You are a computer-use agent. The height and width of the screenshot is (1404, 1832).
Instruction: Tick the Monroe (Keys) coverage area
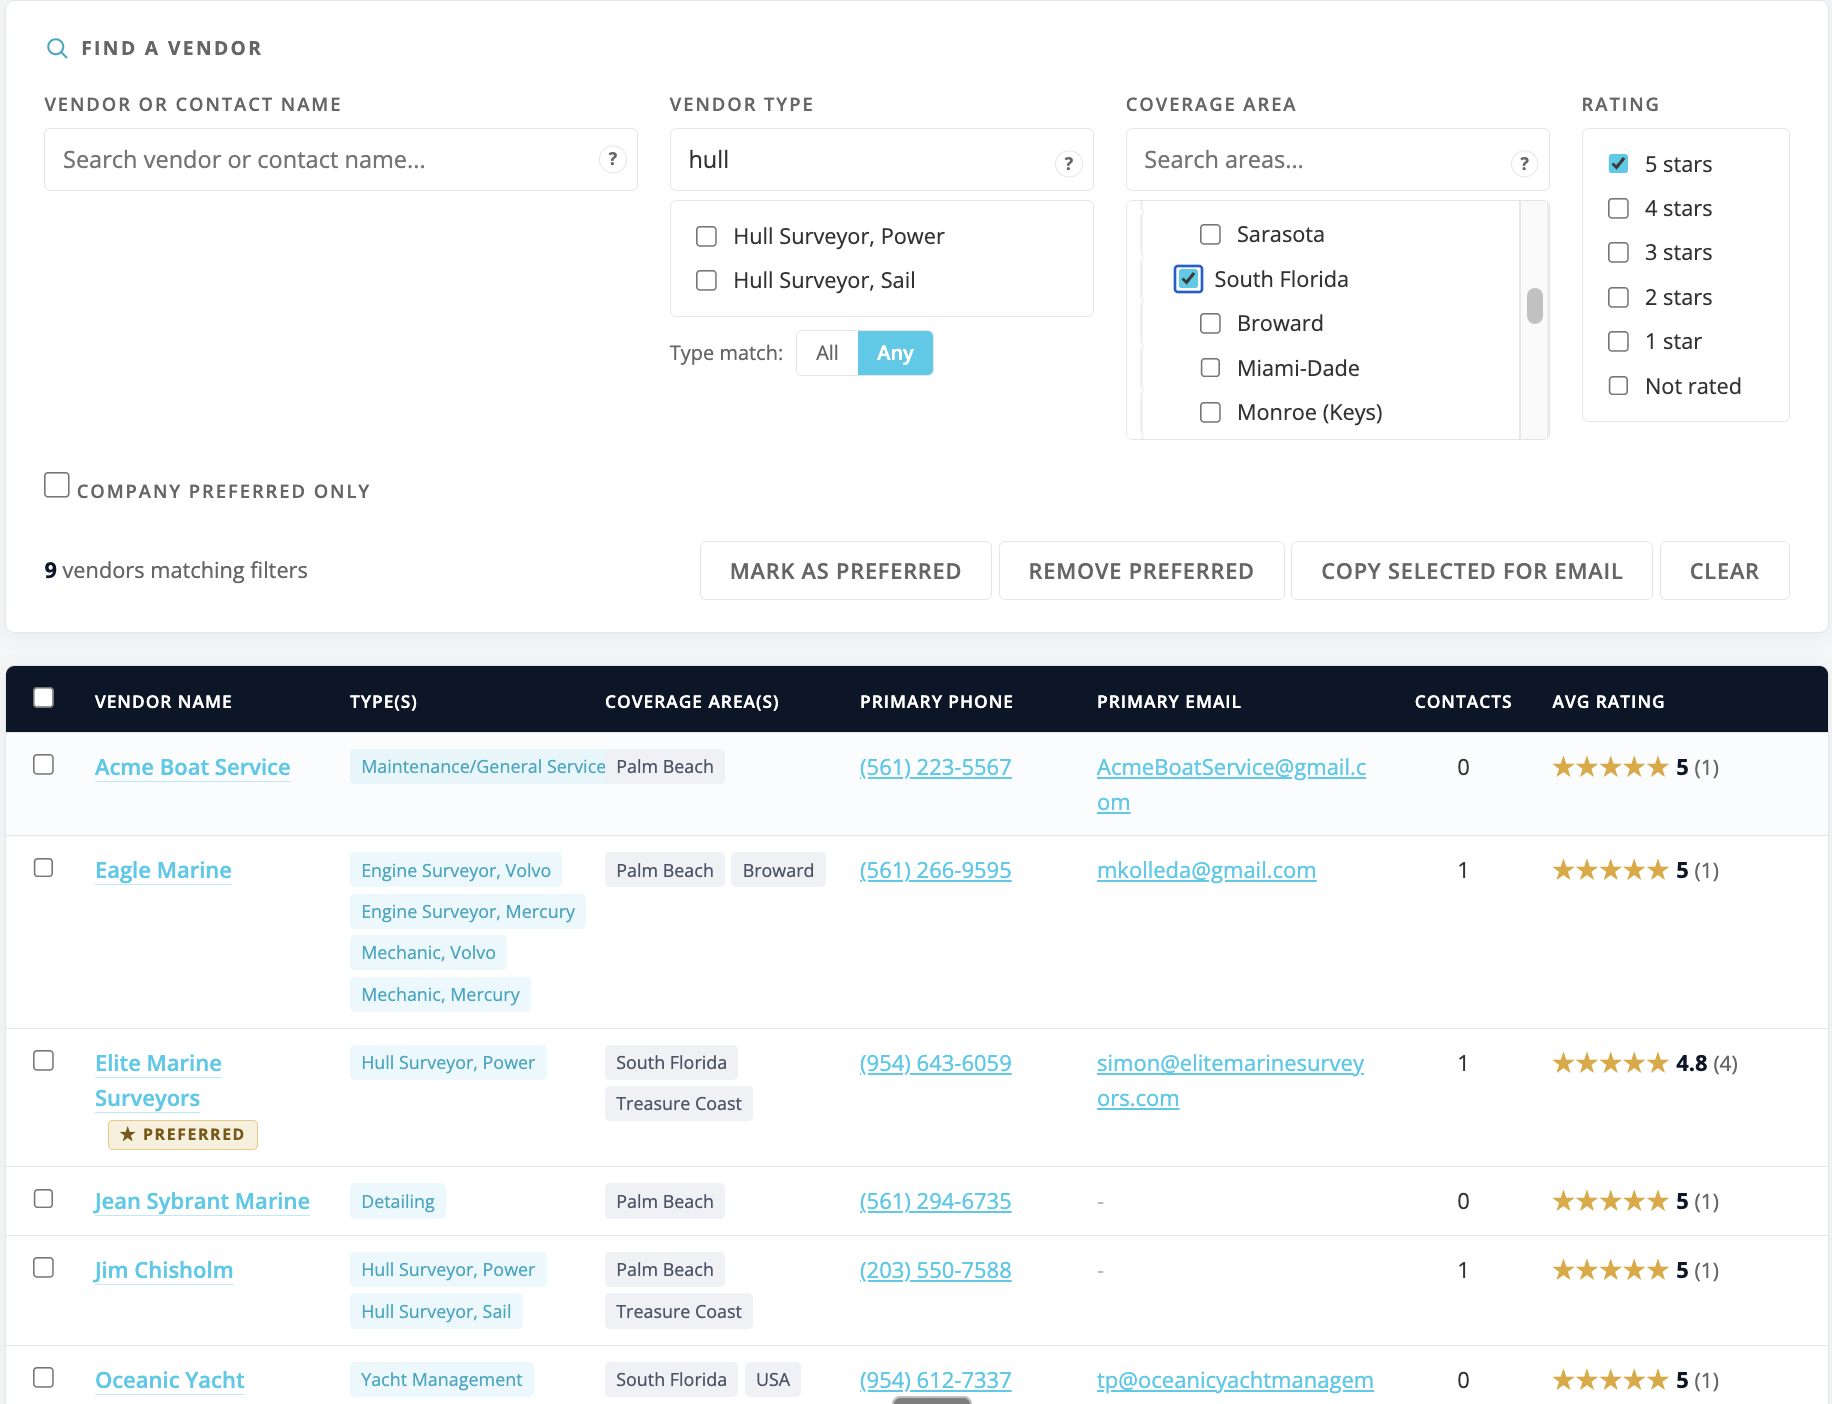pos(1210,412)
